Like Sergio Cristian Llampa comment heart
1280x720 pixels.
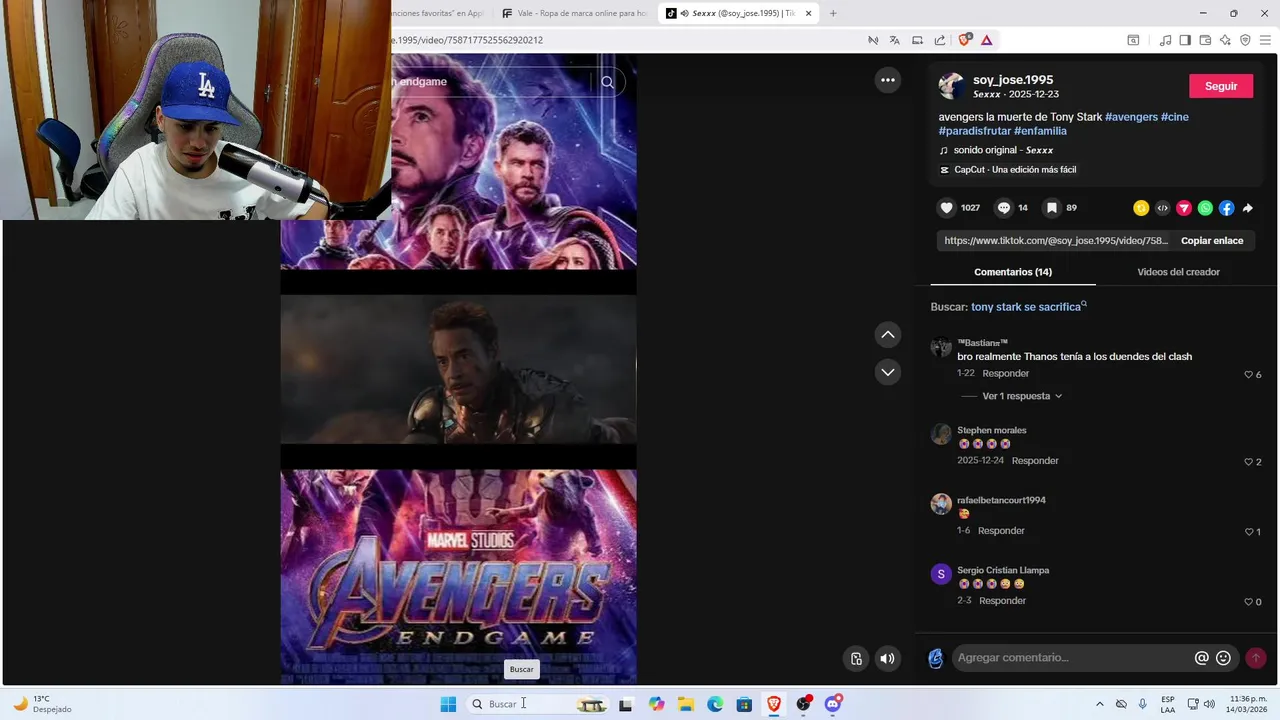pyautogui.click(x=1248, y=602)
